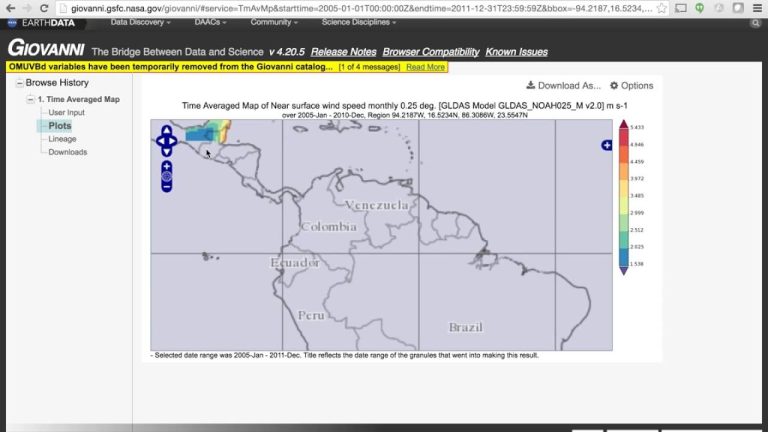Open the Chrome hamburger menu

coord(757,8)
